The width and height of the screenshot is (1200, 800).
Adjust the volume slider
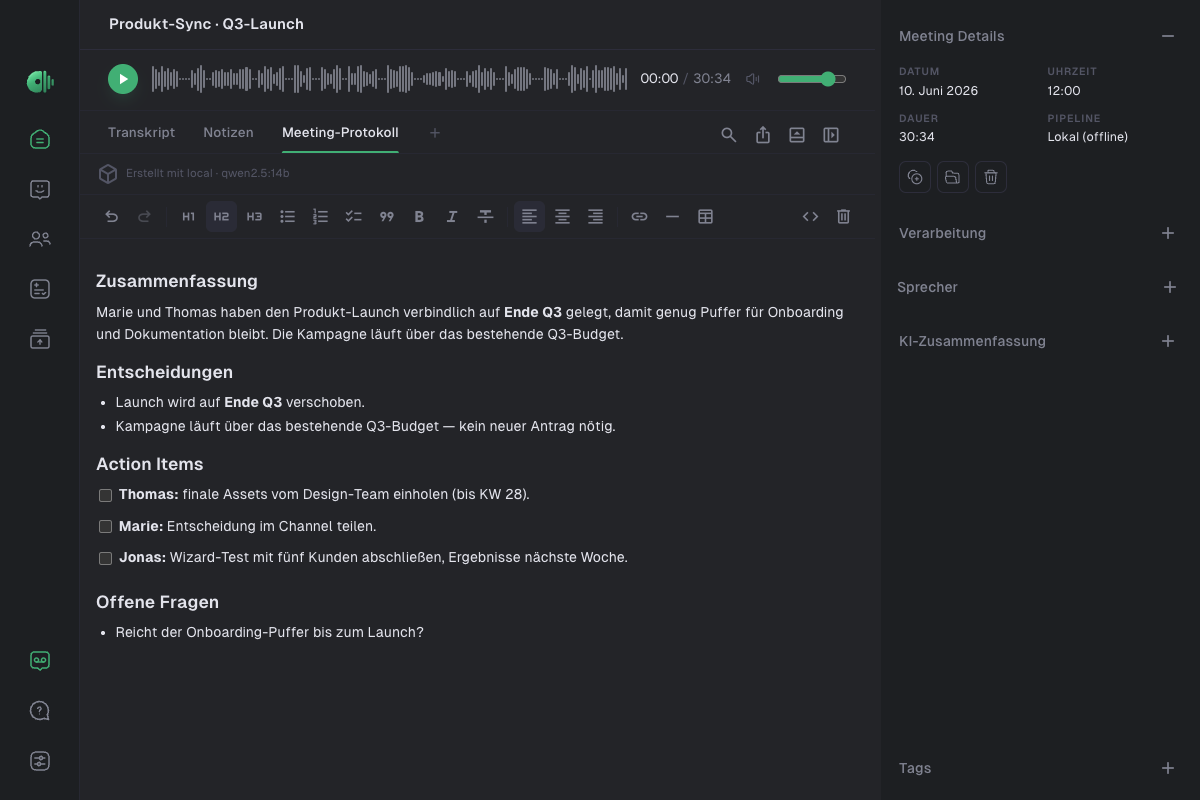[812, 79]
